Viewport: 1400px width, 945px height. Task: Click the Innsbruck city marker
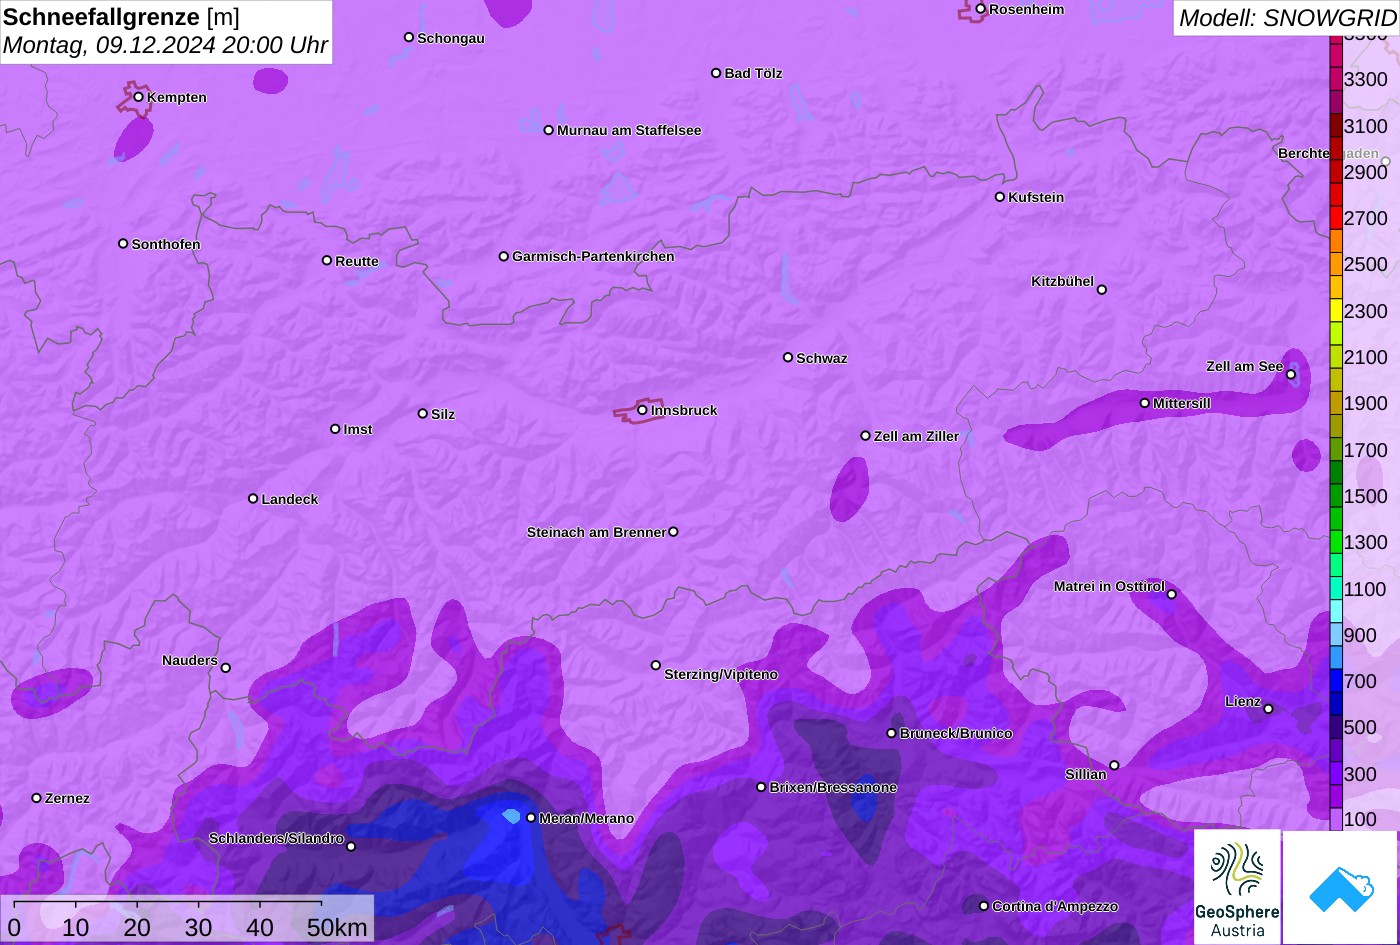(x=642, y=410)
